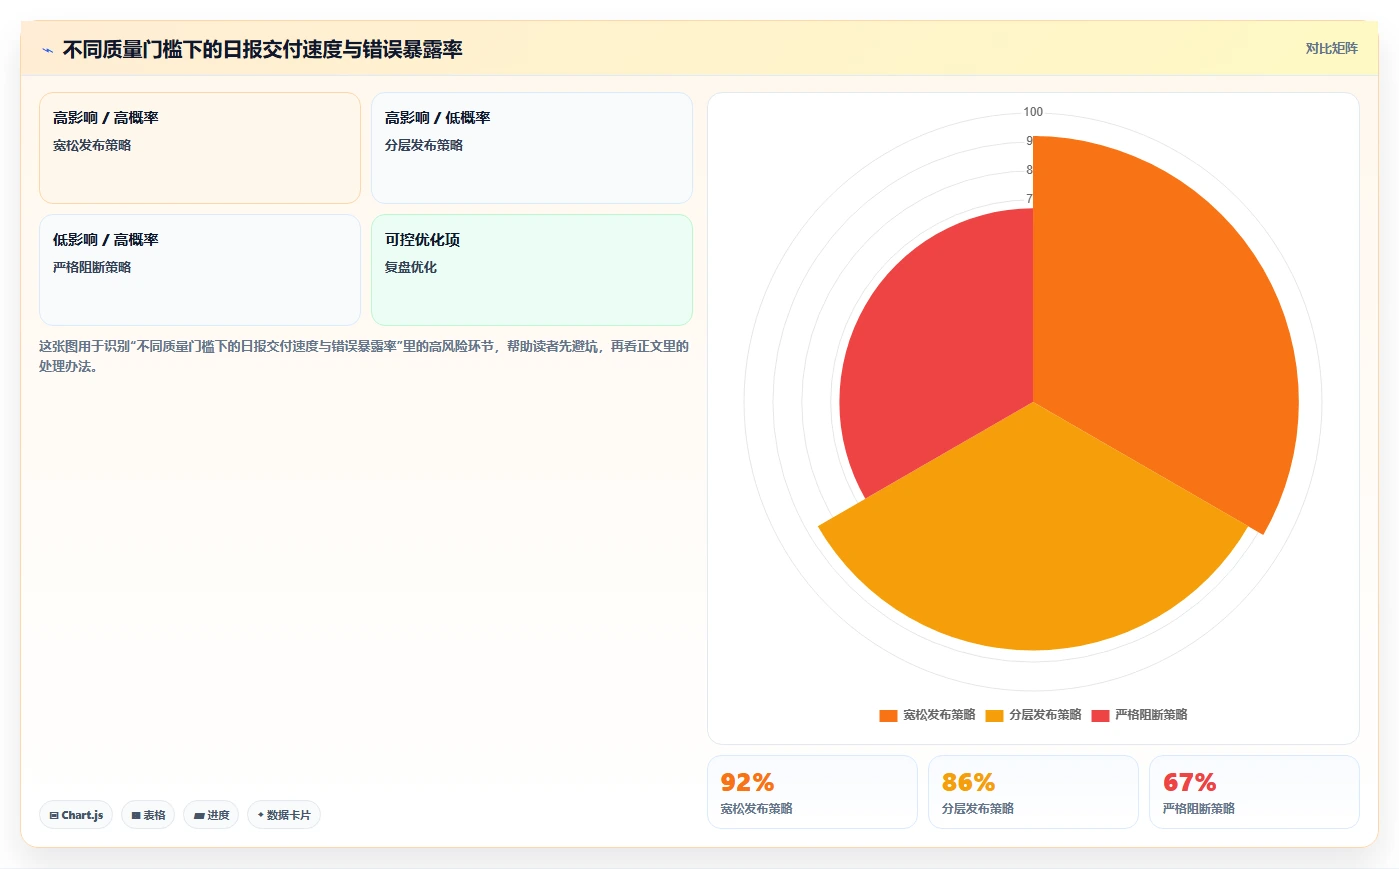Click the 86% stat card
The height and width of the screenshot is (869, 1399).
1033,792
